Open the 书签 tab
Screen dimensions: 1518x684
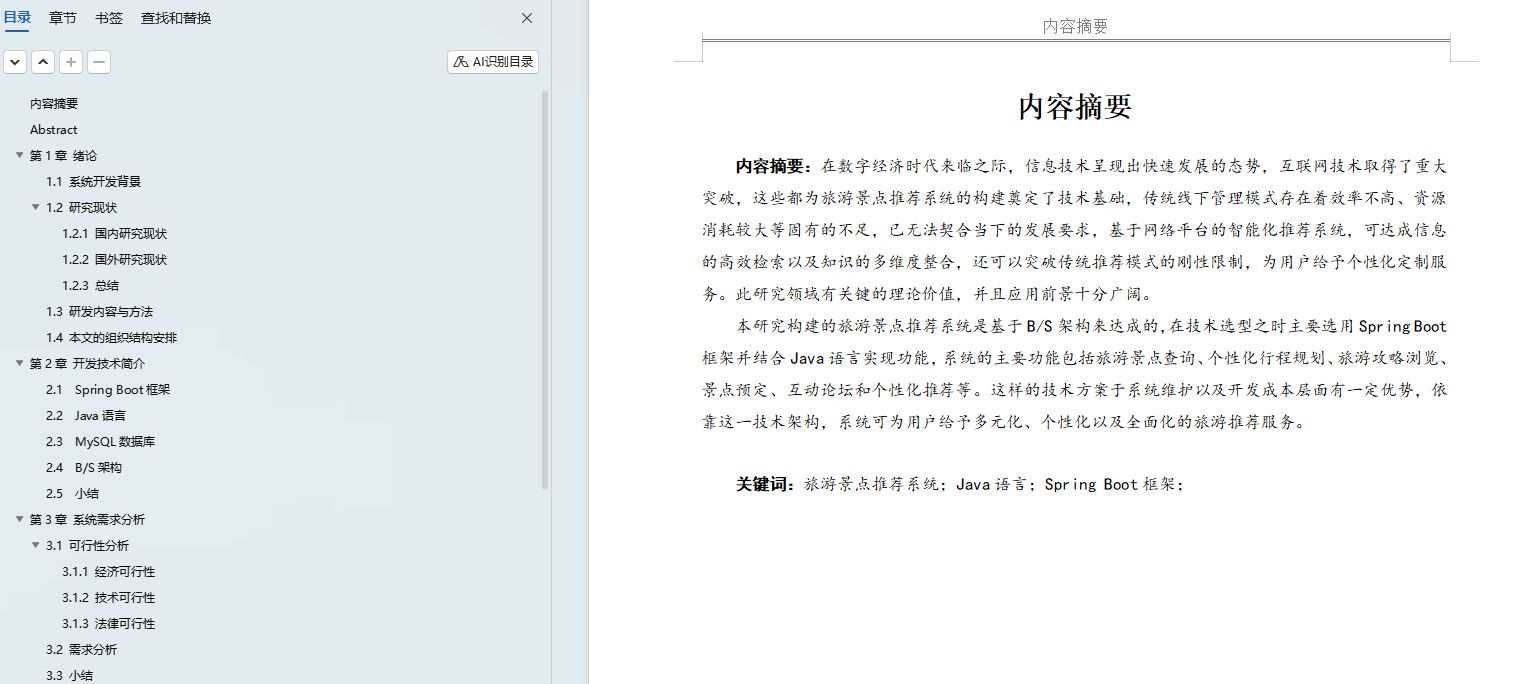pyautogui.click(x=109, y=18)
